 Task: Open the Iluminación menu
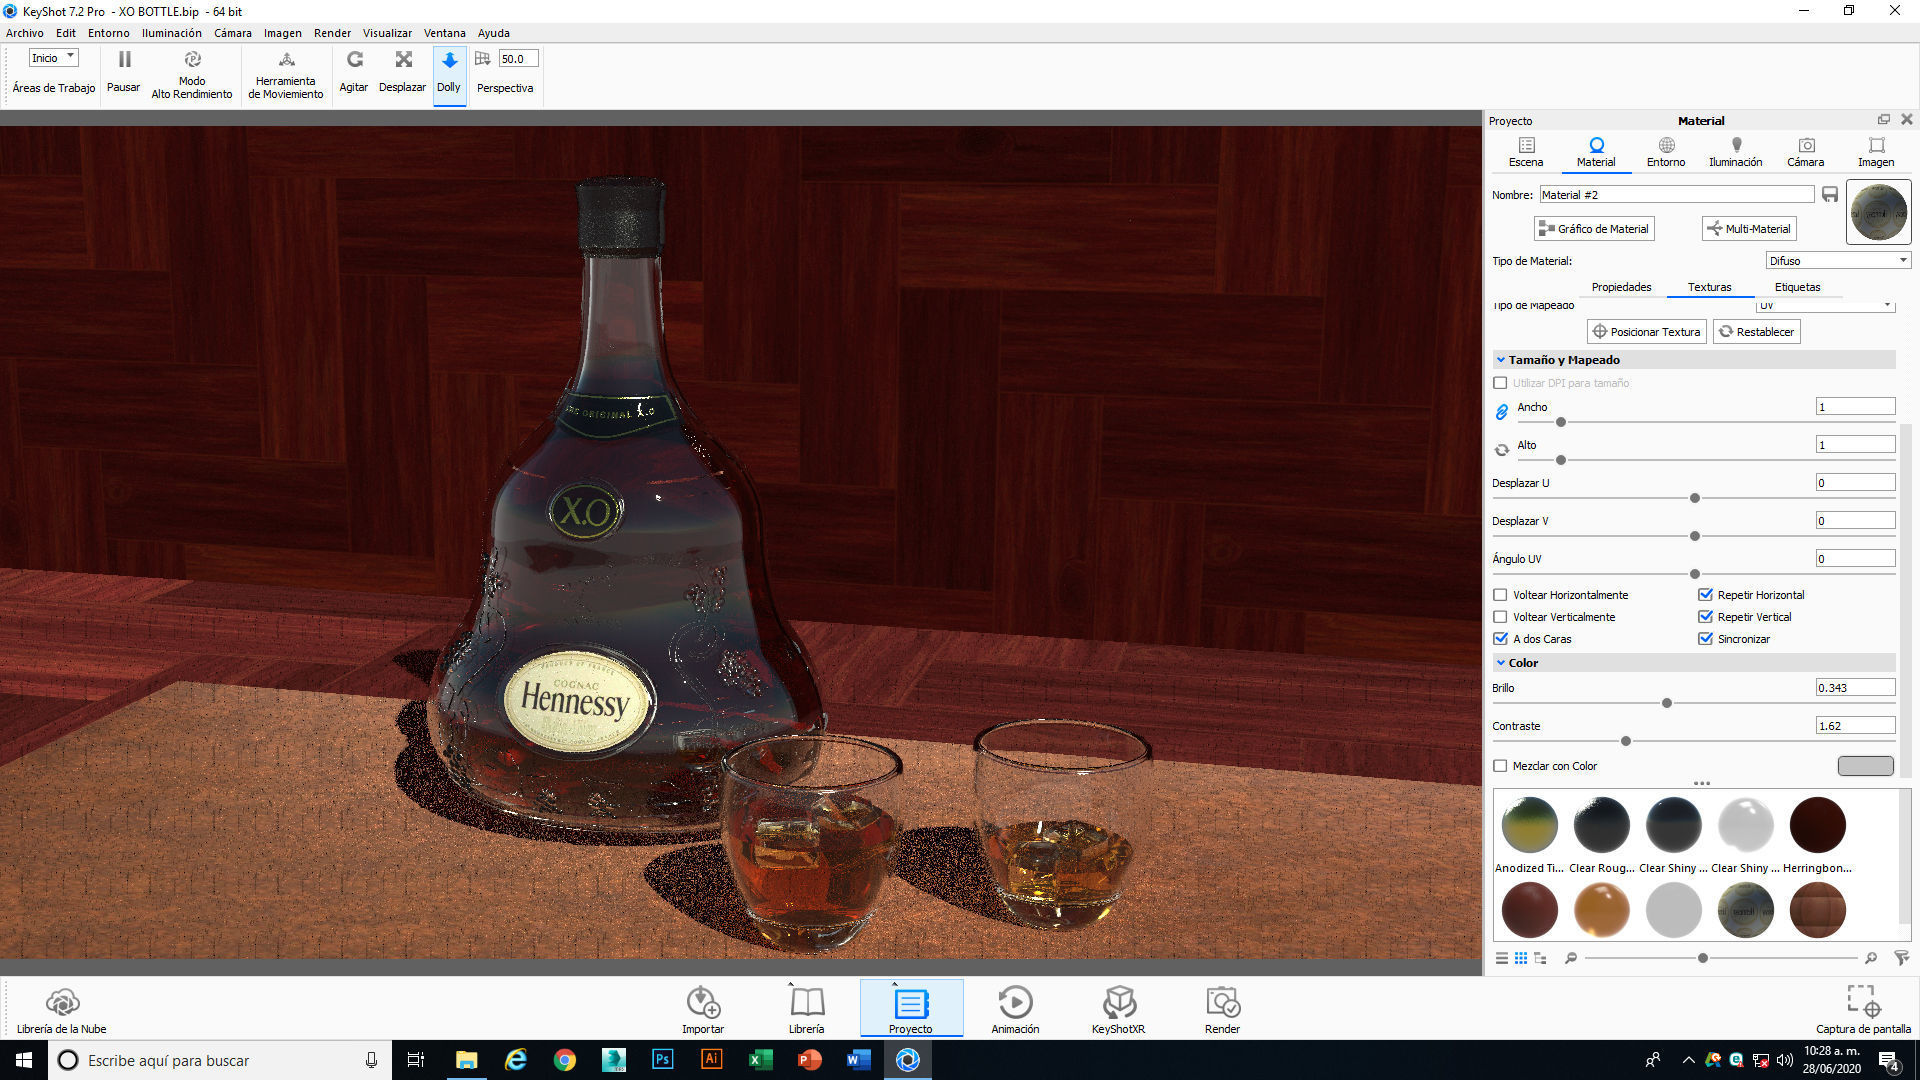click(171, 33)
